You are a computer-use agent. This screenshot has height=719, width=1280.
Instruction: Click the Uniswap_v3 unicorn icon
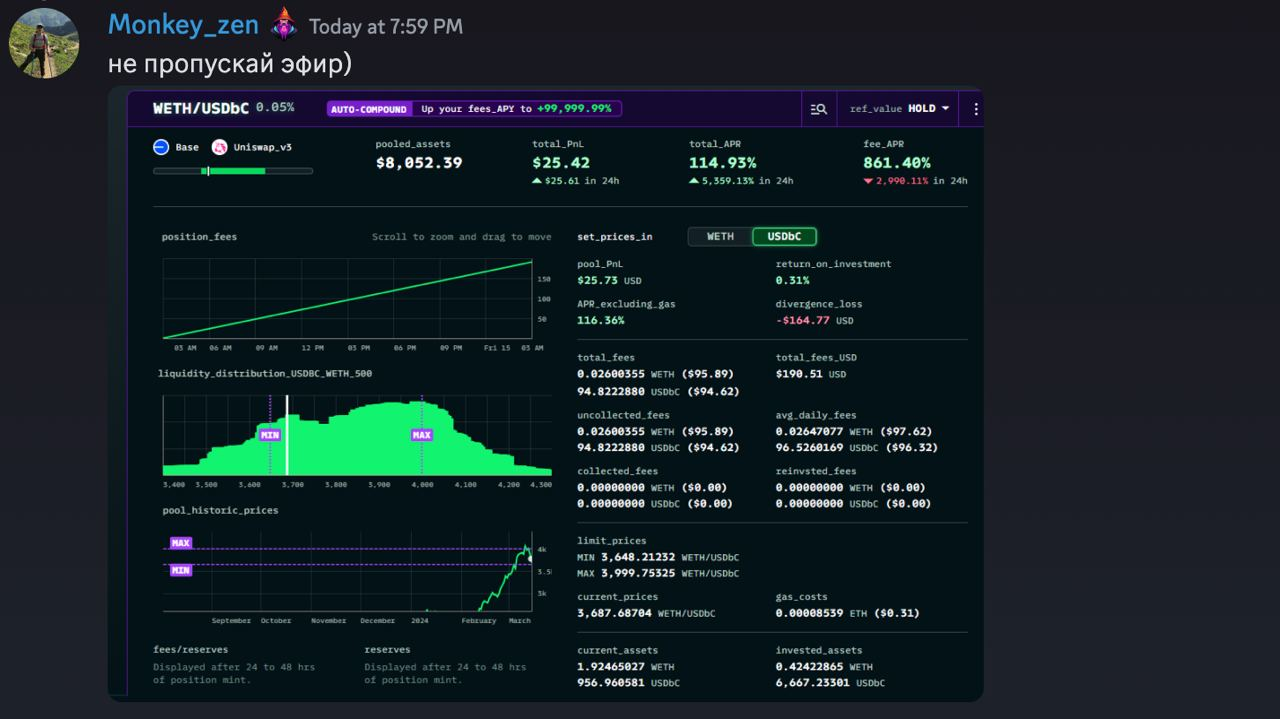click(x=218, y=147)
